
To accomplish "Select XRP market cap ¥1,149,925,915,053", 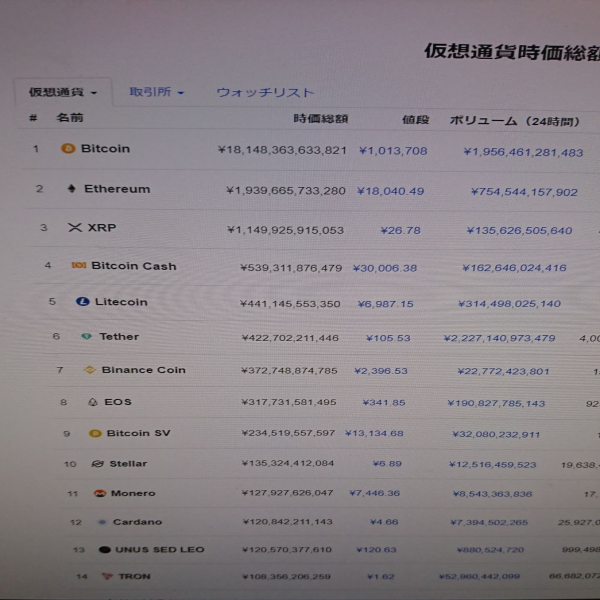I will coord(286,230).
